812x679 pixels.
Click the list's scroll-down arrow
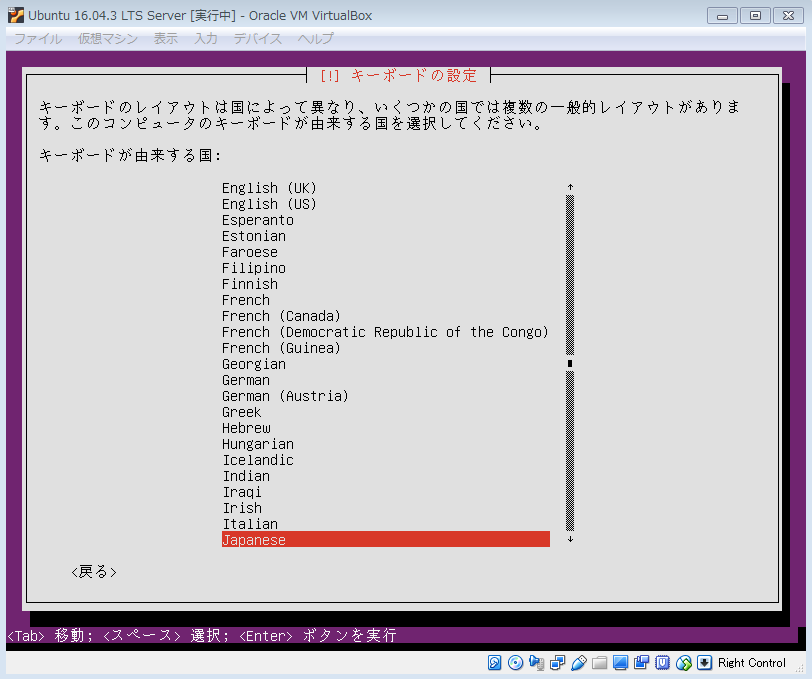[x=570, y=540]
